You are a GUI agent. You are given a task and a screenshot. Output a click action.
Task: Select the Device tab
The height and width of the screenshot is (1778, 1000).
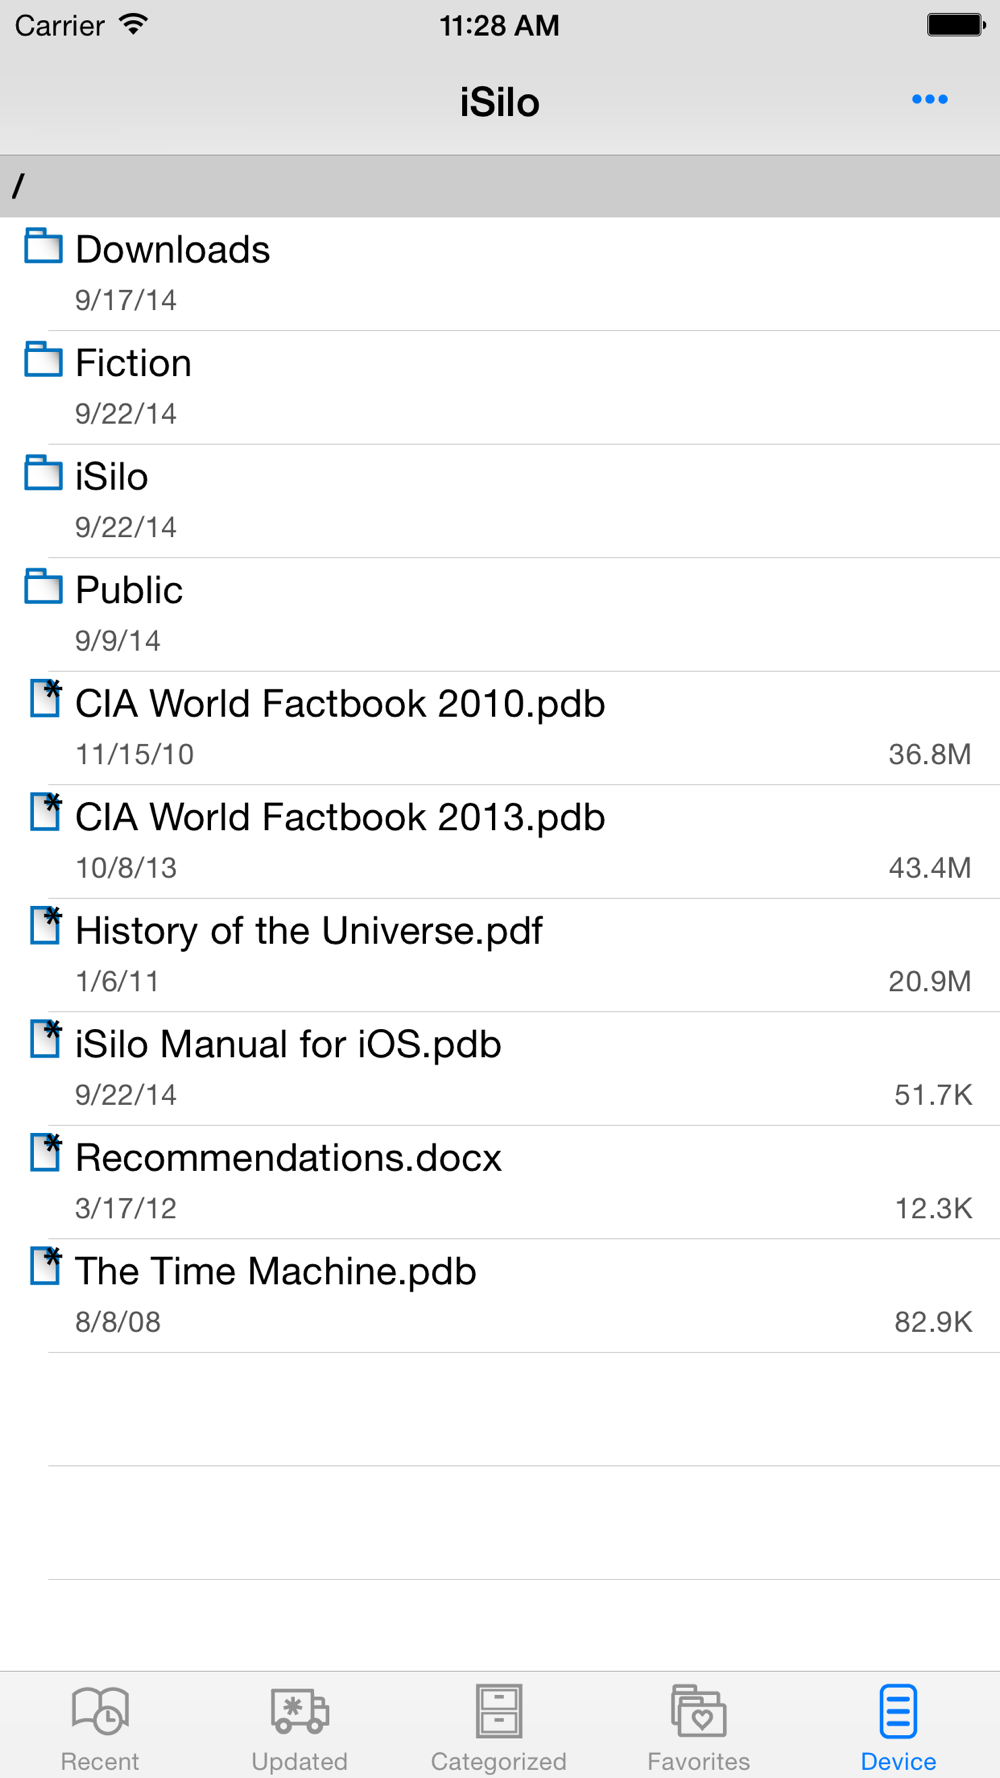[898, 1727]
